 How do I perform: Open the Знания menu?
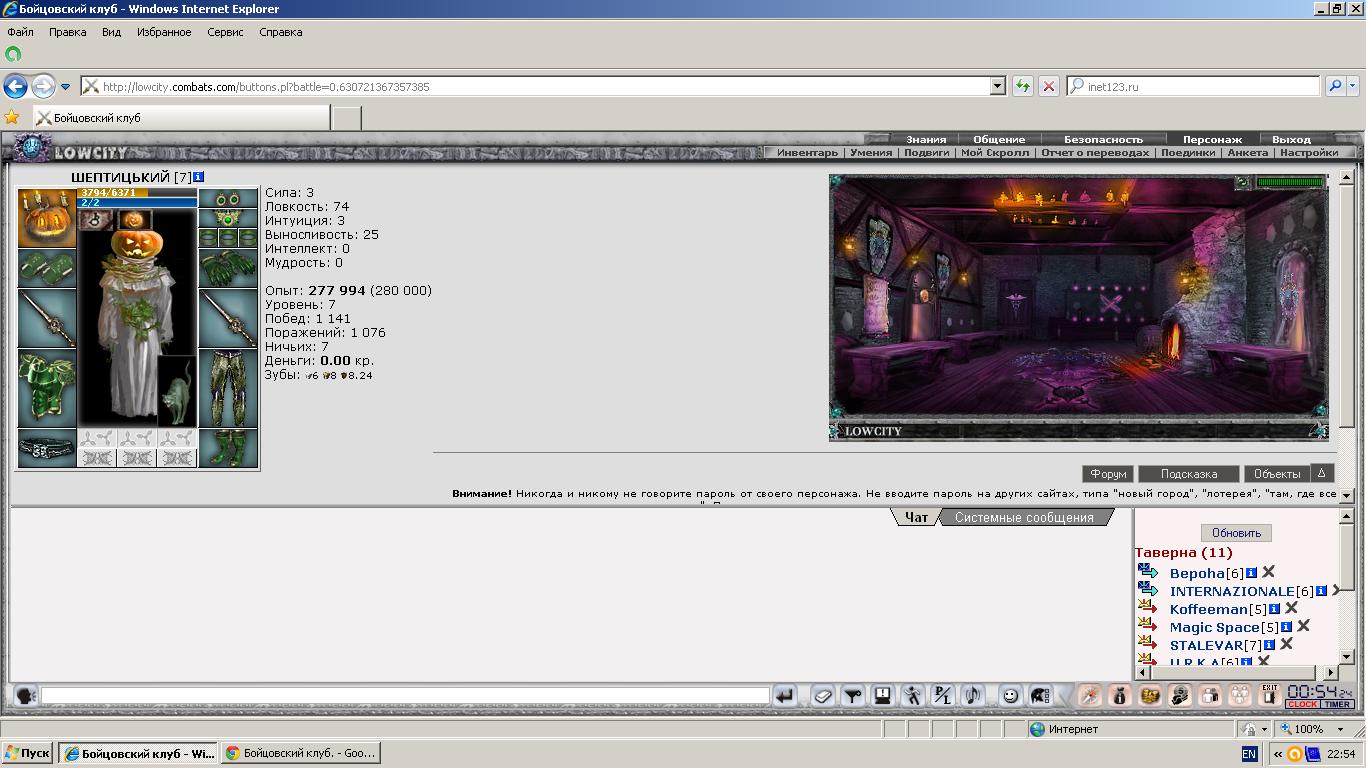926,139
